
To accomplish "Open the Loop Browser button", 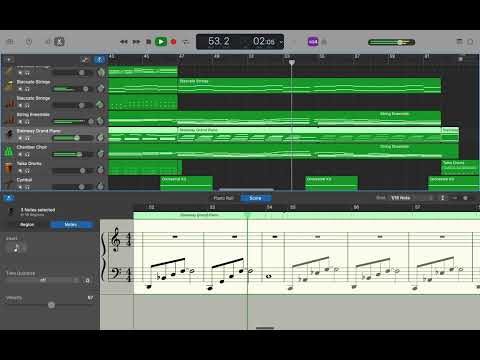I will [470, 42].
